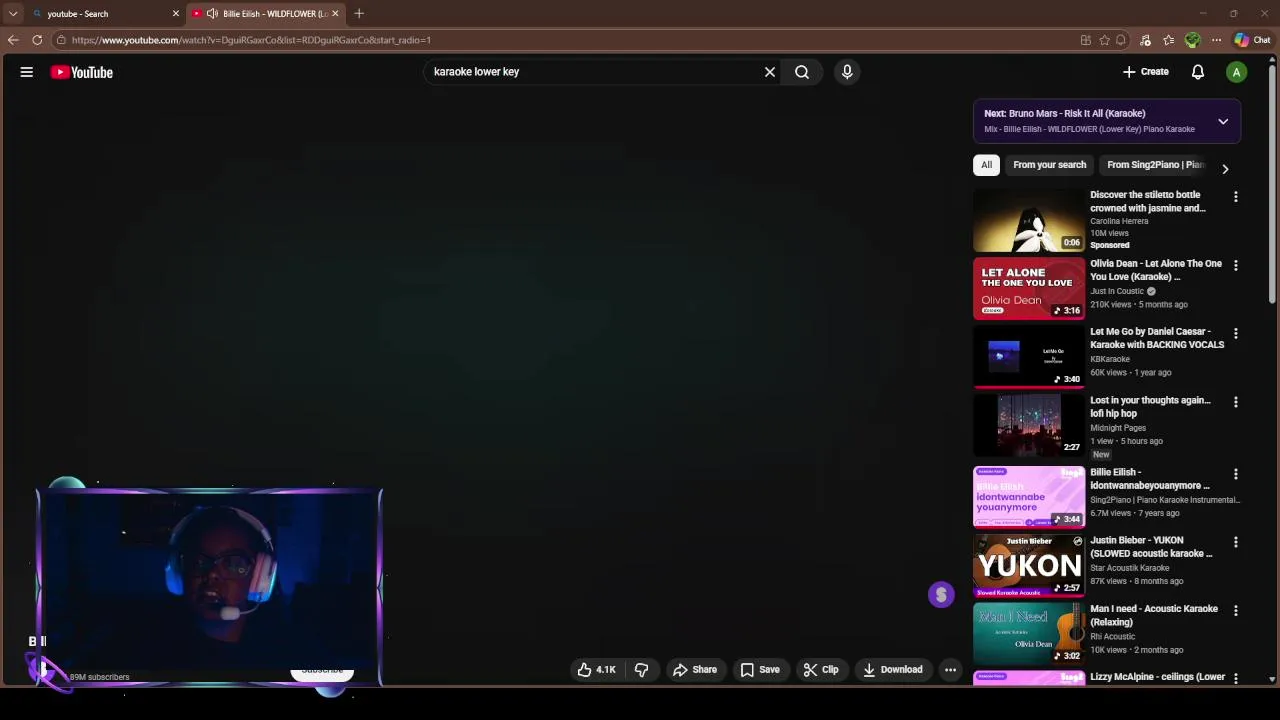
Task: Open a new browser tab
Action: coord(359,14)
